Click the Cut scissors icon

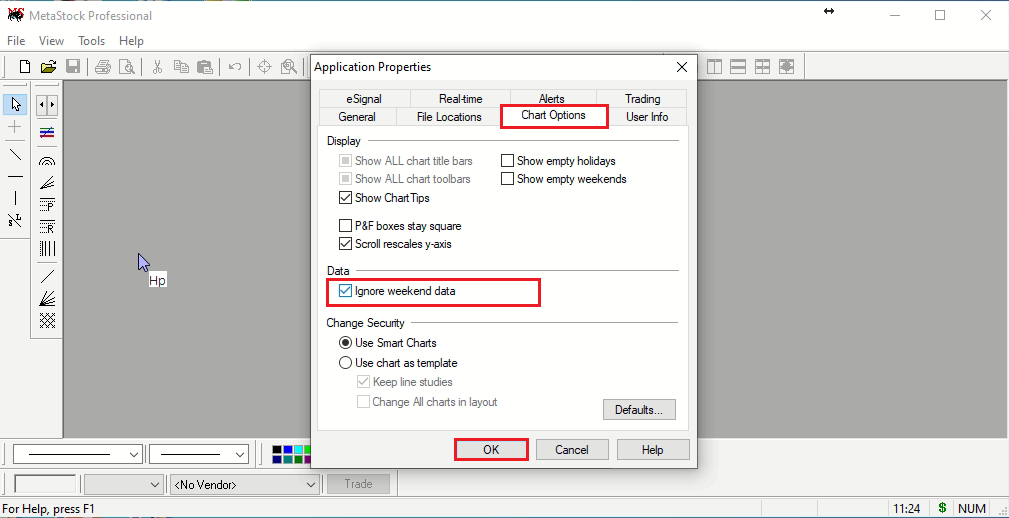[157, 66]
